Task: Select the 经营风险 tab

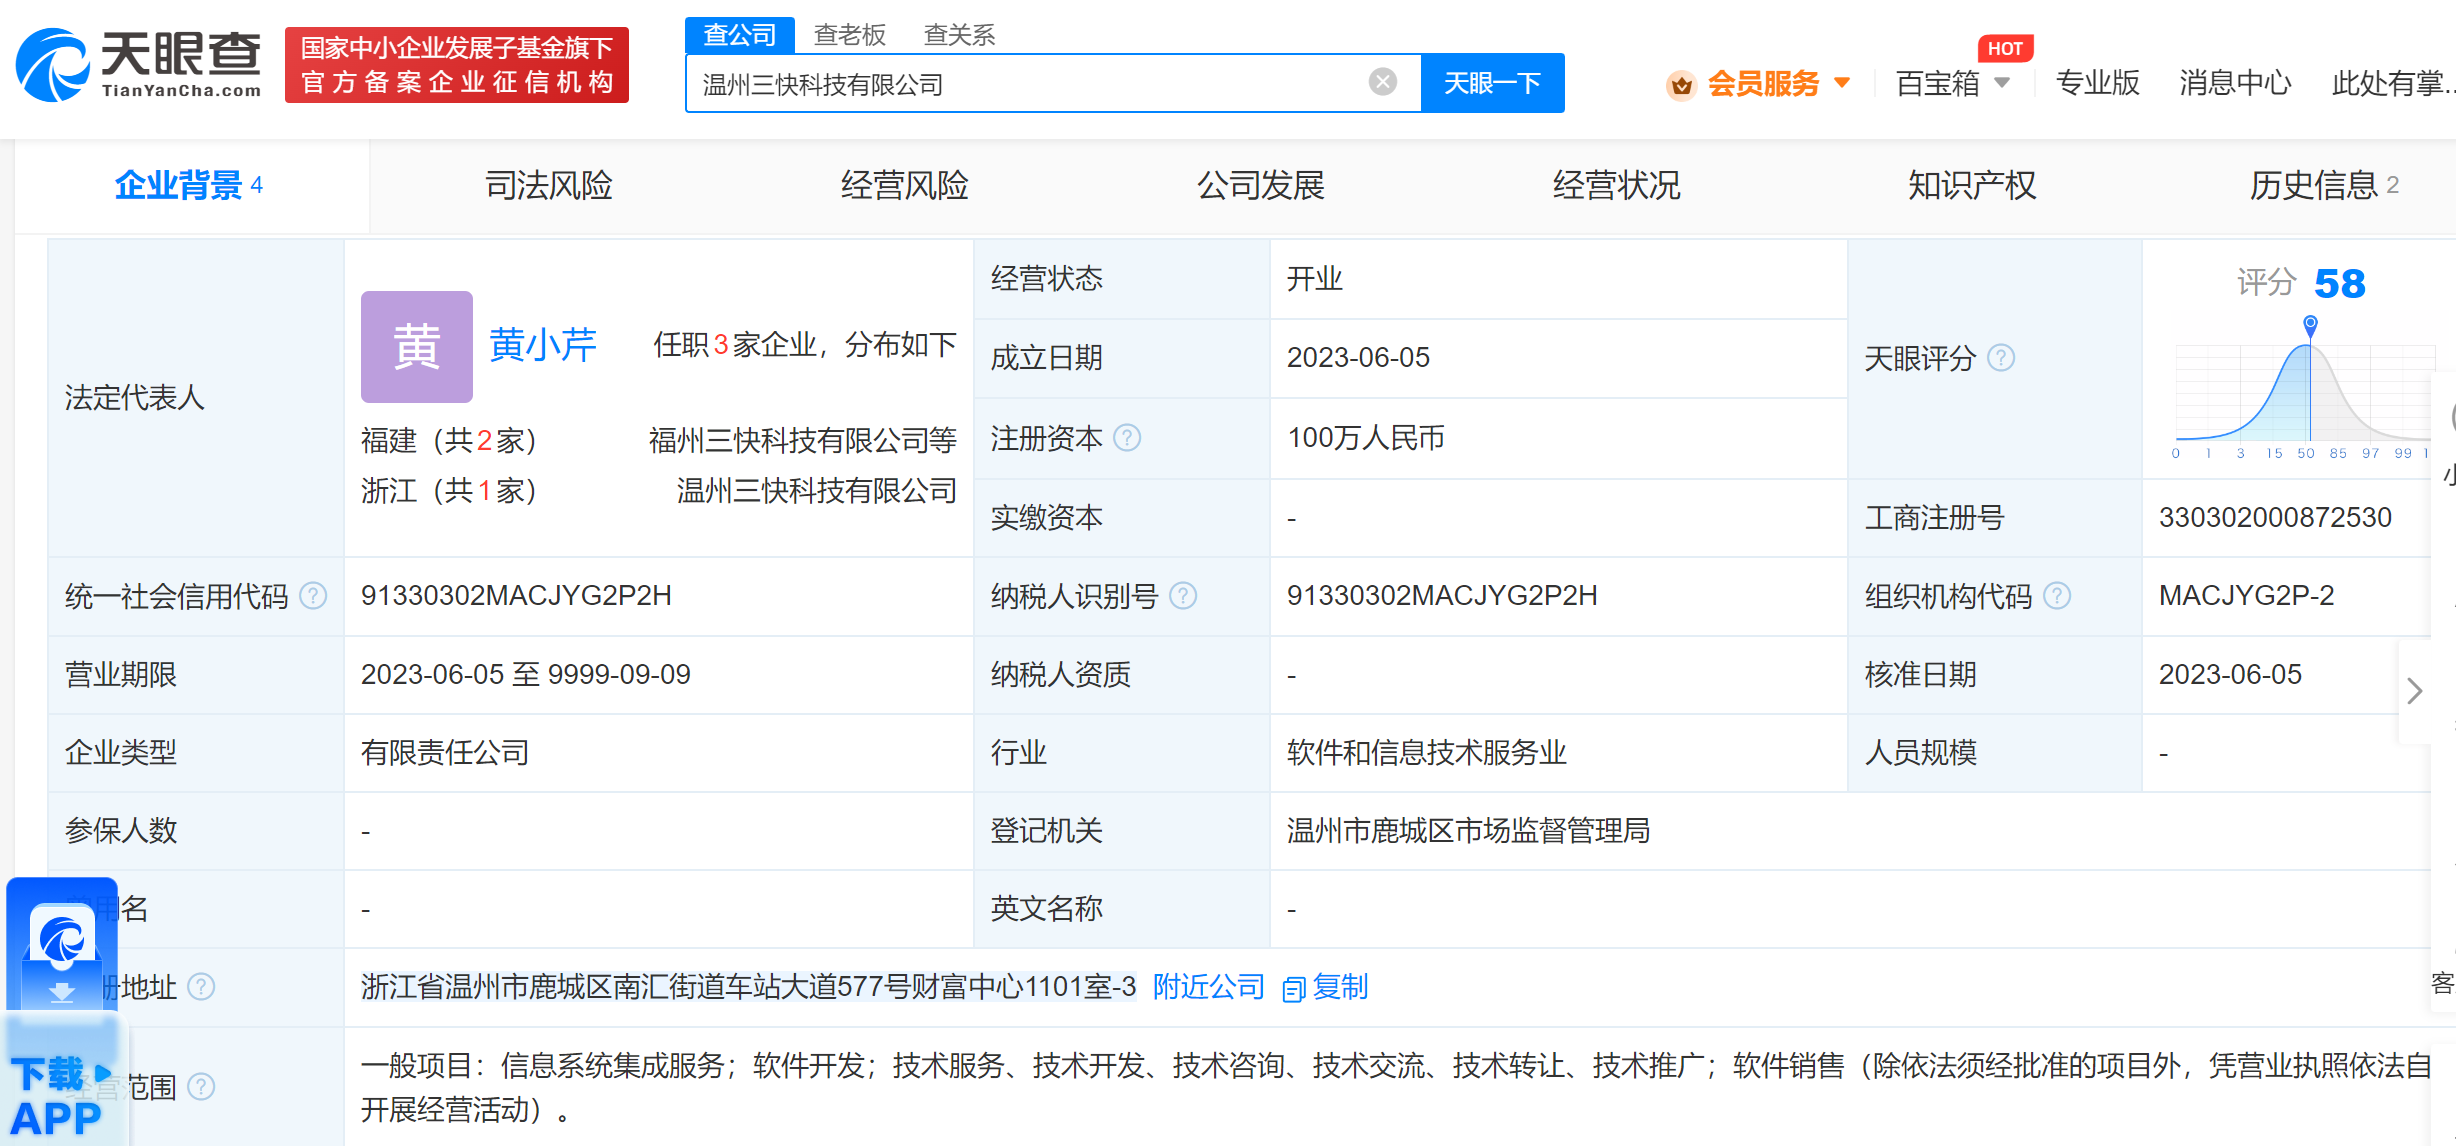Action: point(904,185)
